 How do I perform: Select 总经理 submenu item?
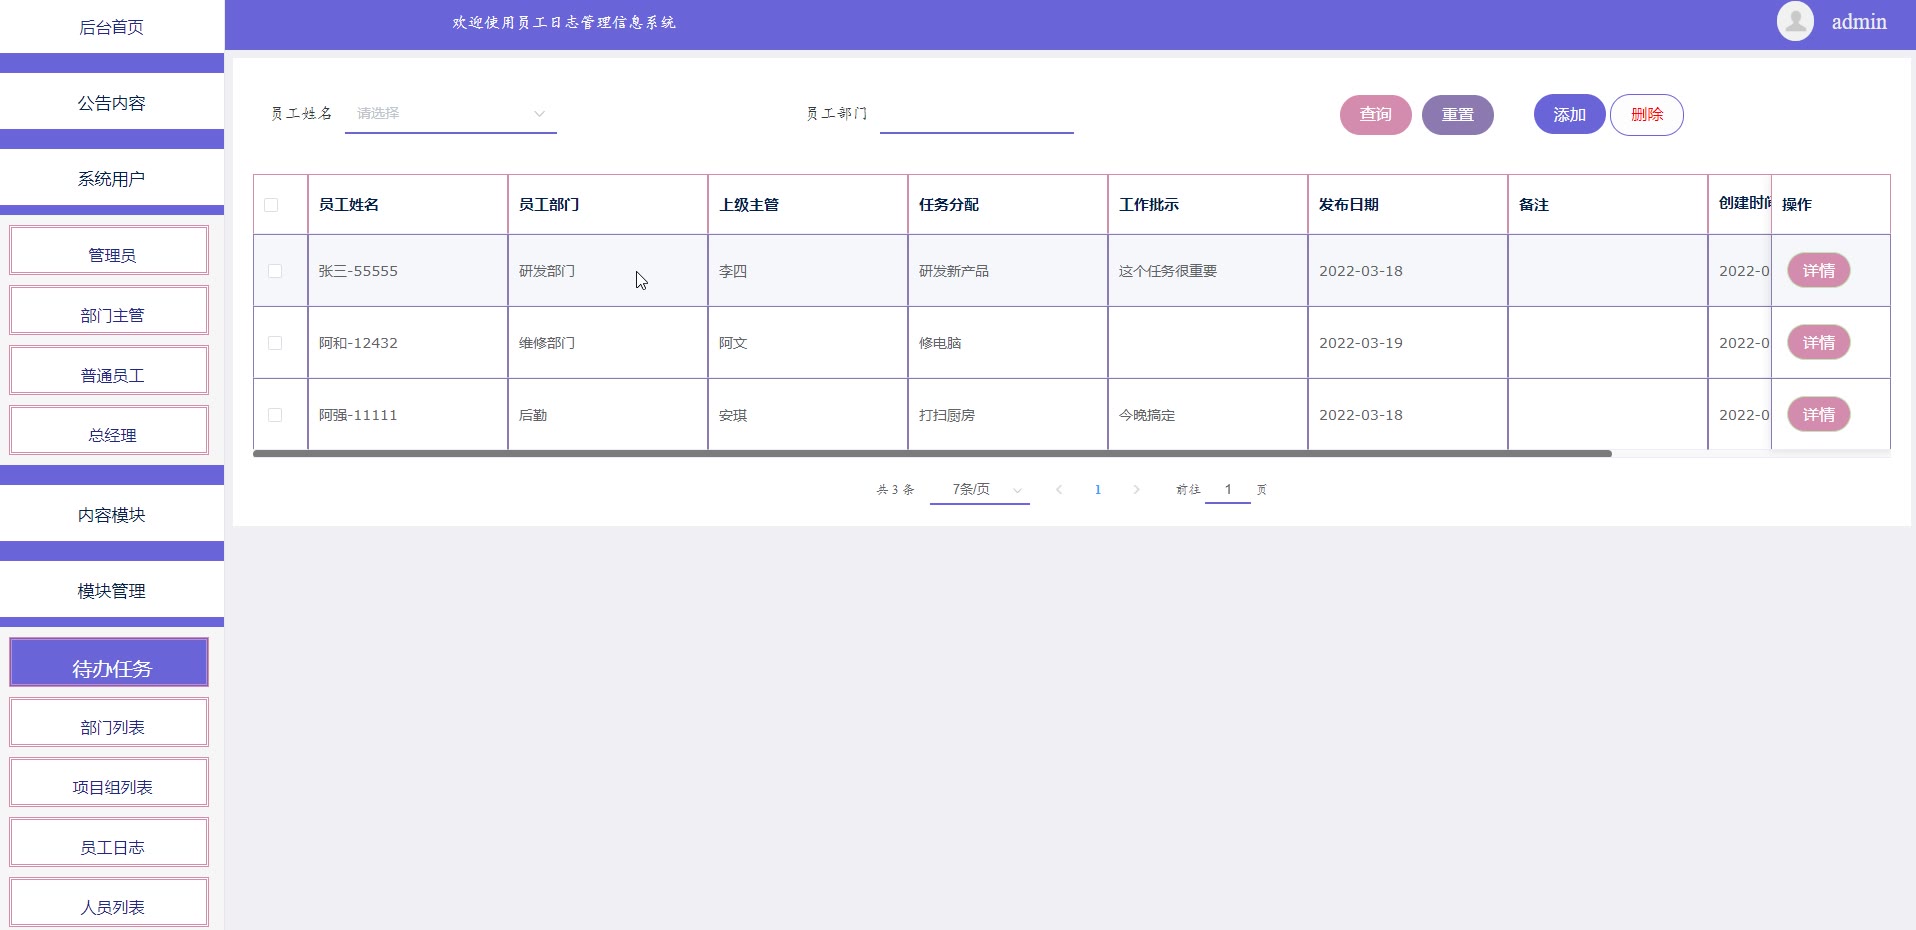(109, 431)
